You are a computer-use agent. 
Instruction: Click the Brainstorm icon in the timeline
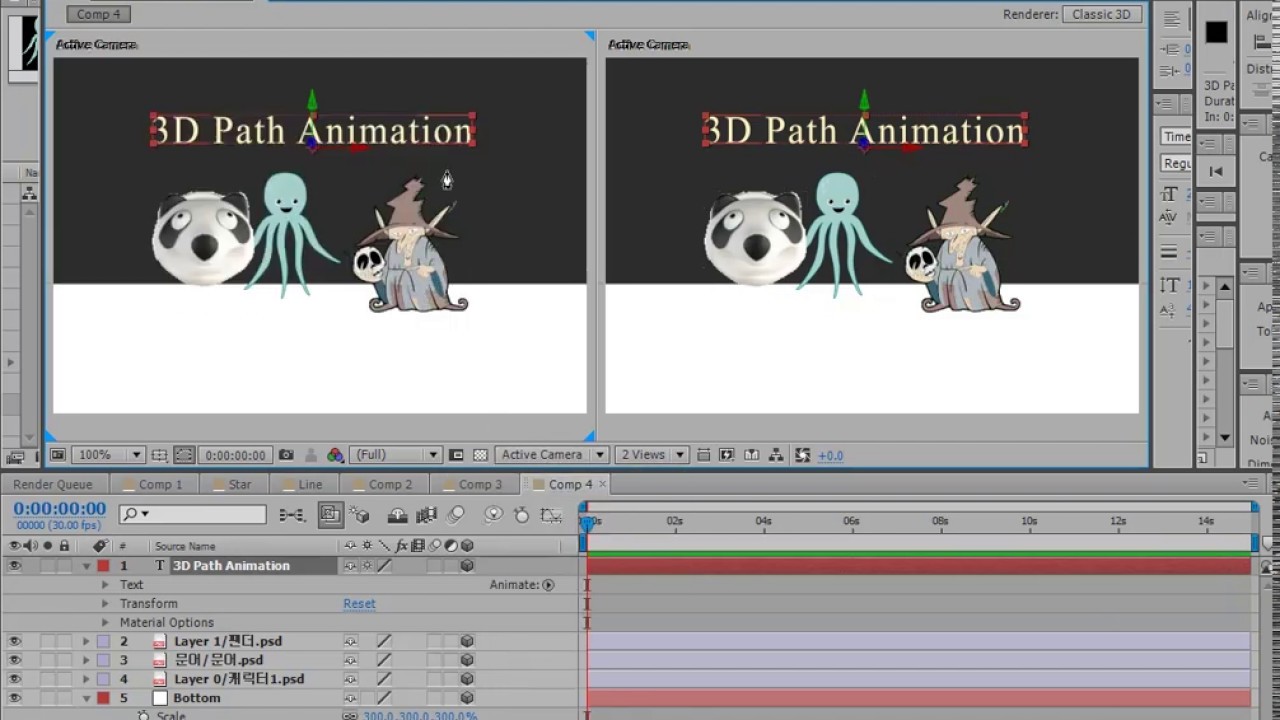point(493,515)
